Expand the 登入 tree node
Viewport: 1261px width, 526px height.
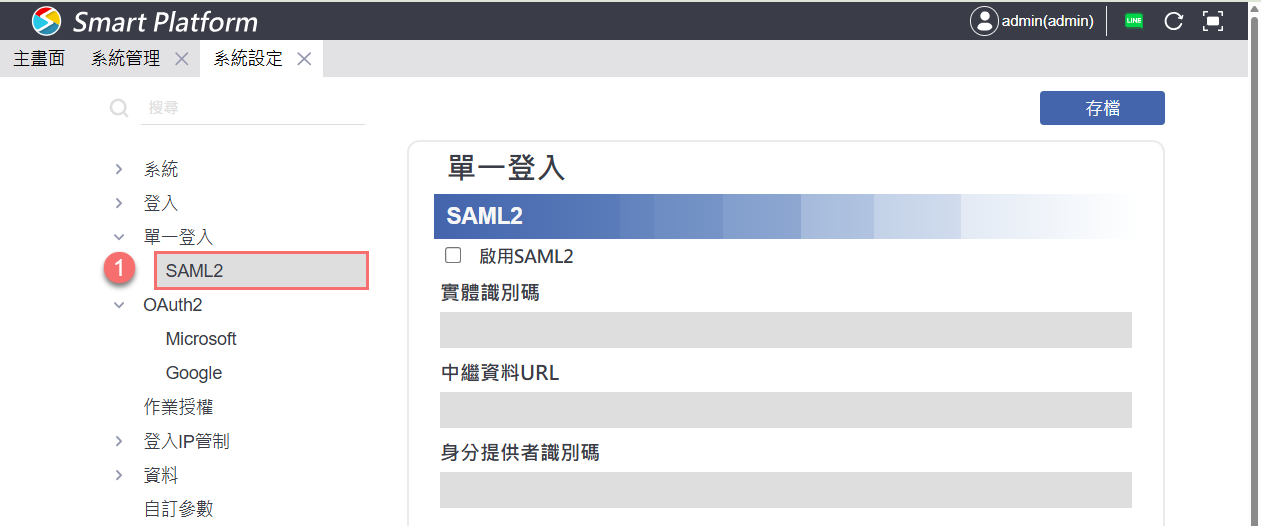click(119, 204)
